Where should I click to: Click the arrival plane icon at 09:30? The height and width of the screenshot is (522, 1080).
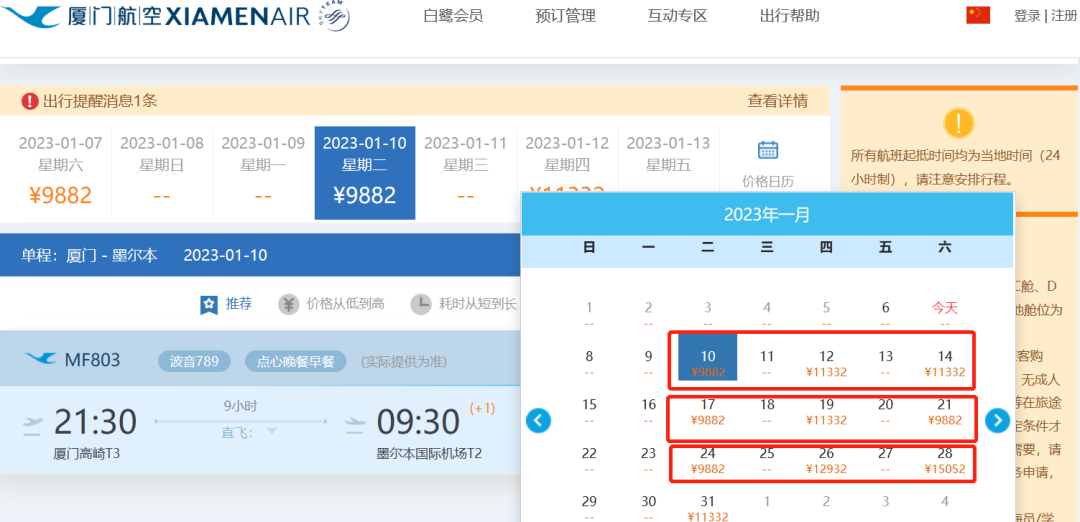[x=355, y=426]
